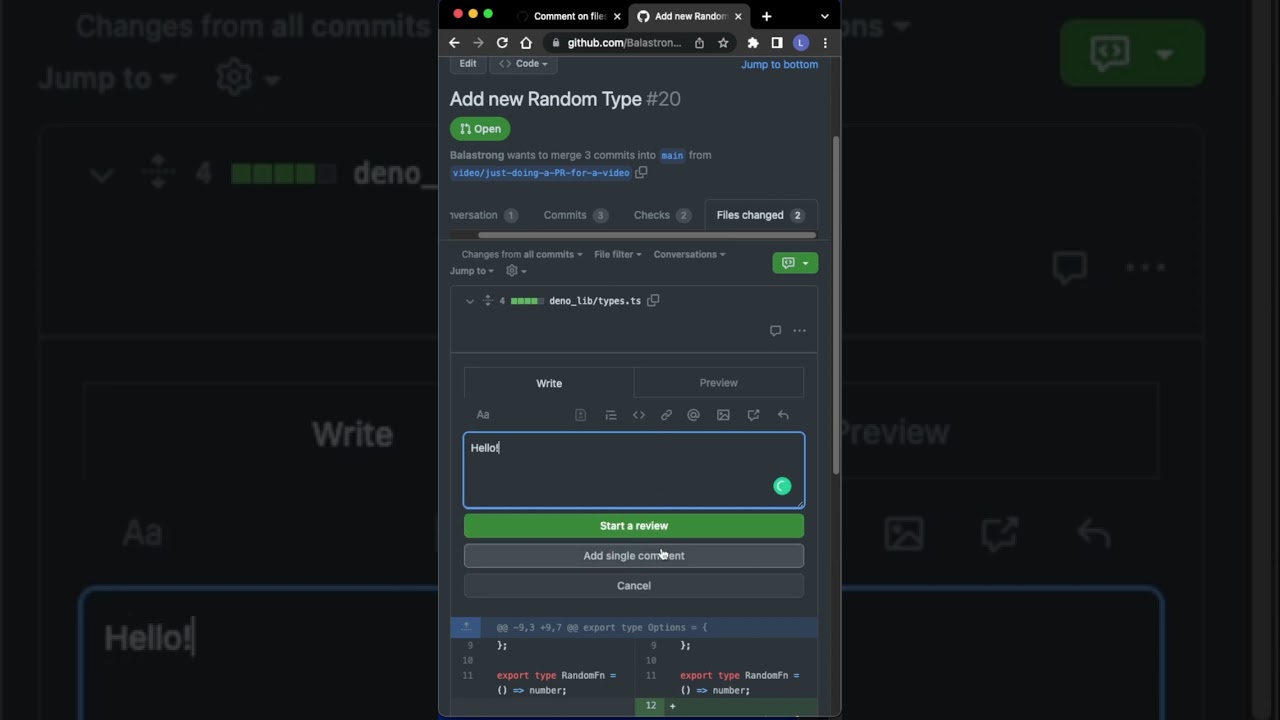Close the Add new Random browser tab
This screenshot has height=720, width=1280.
coord(739,16)
